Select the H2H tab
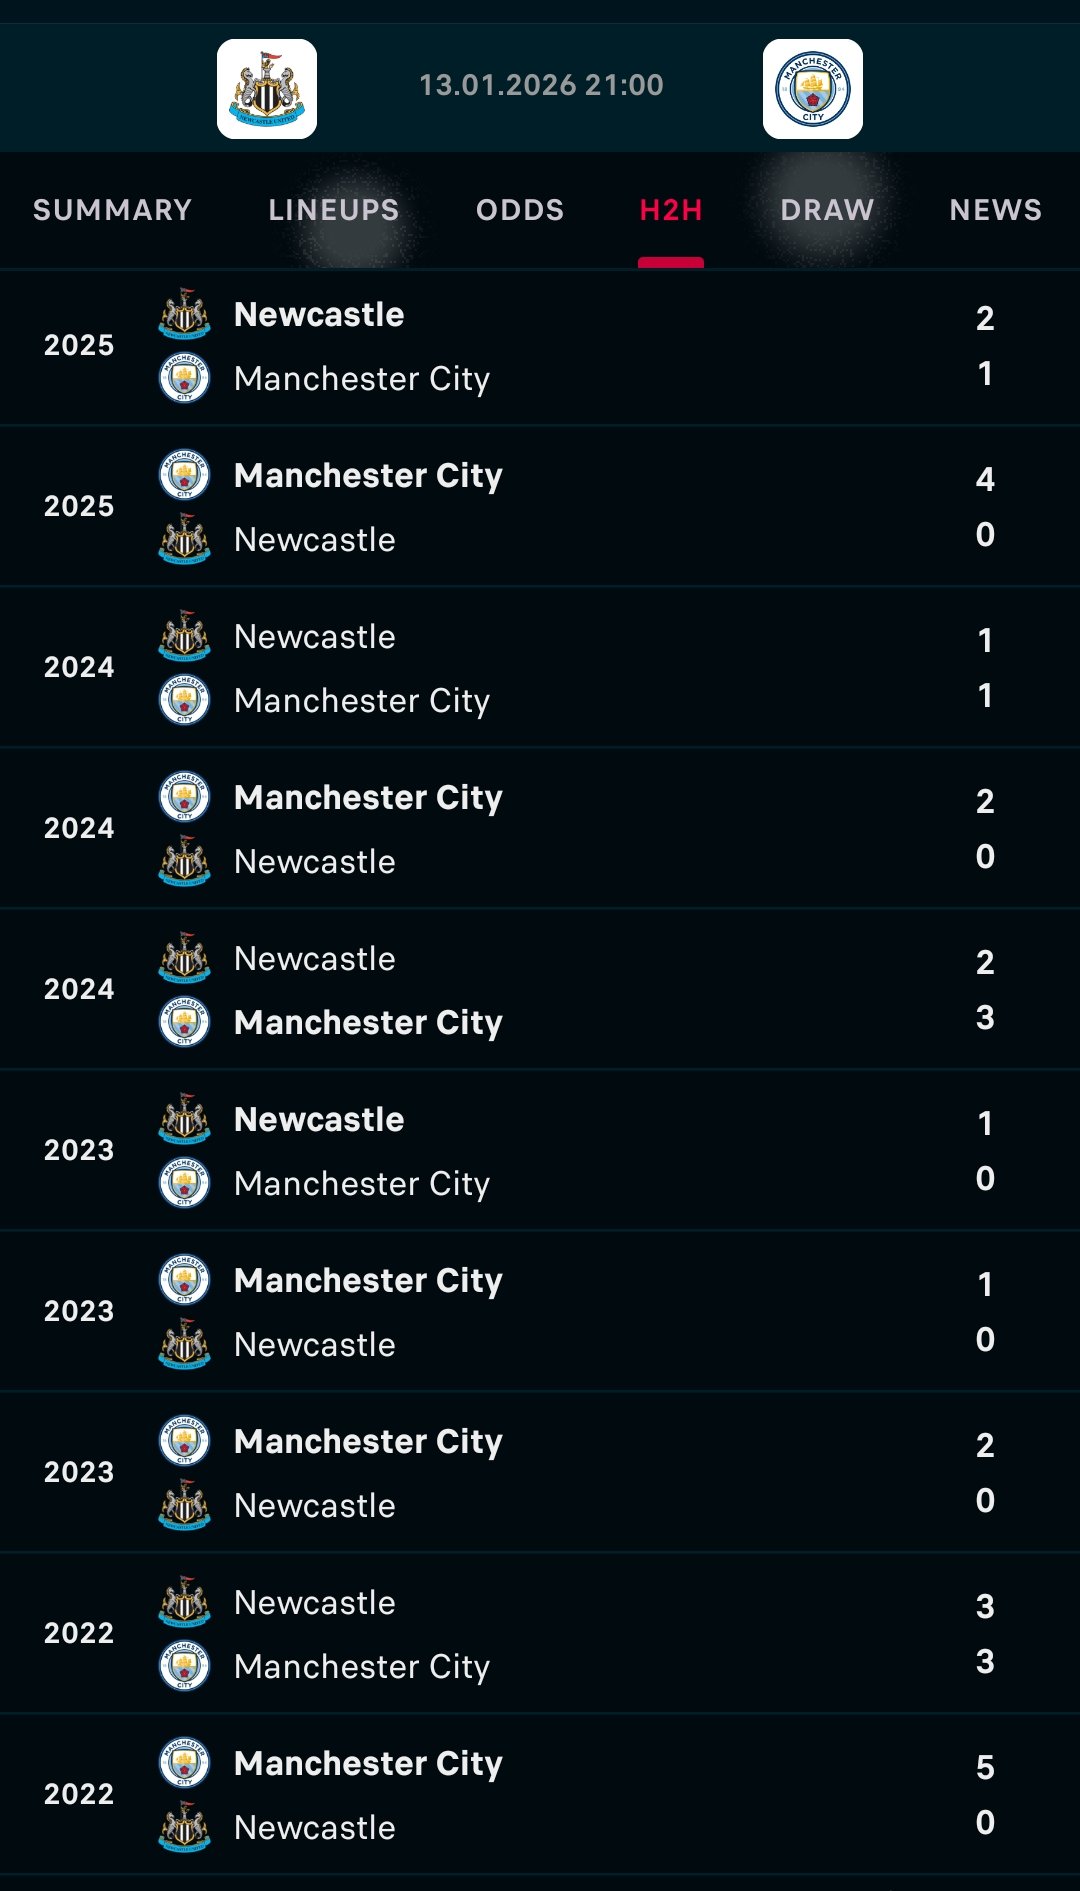Image resolution: width=1080 pixels, height=1891 pixels. (x=671, y=210)
